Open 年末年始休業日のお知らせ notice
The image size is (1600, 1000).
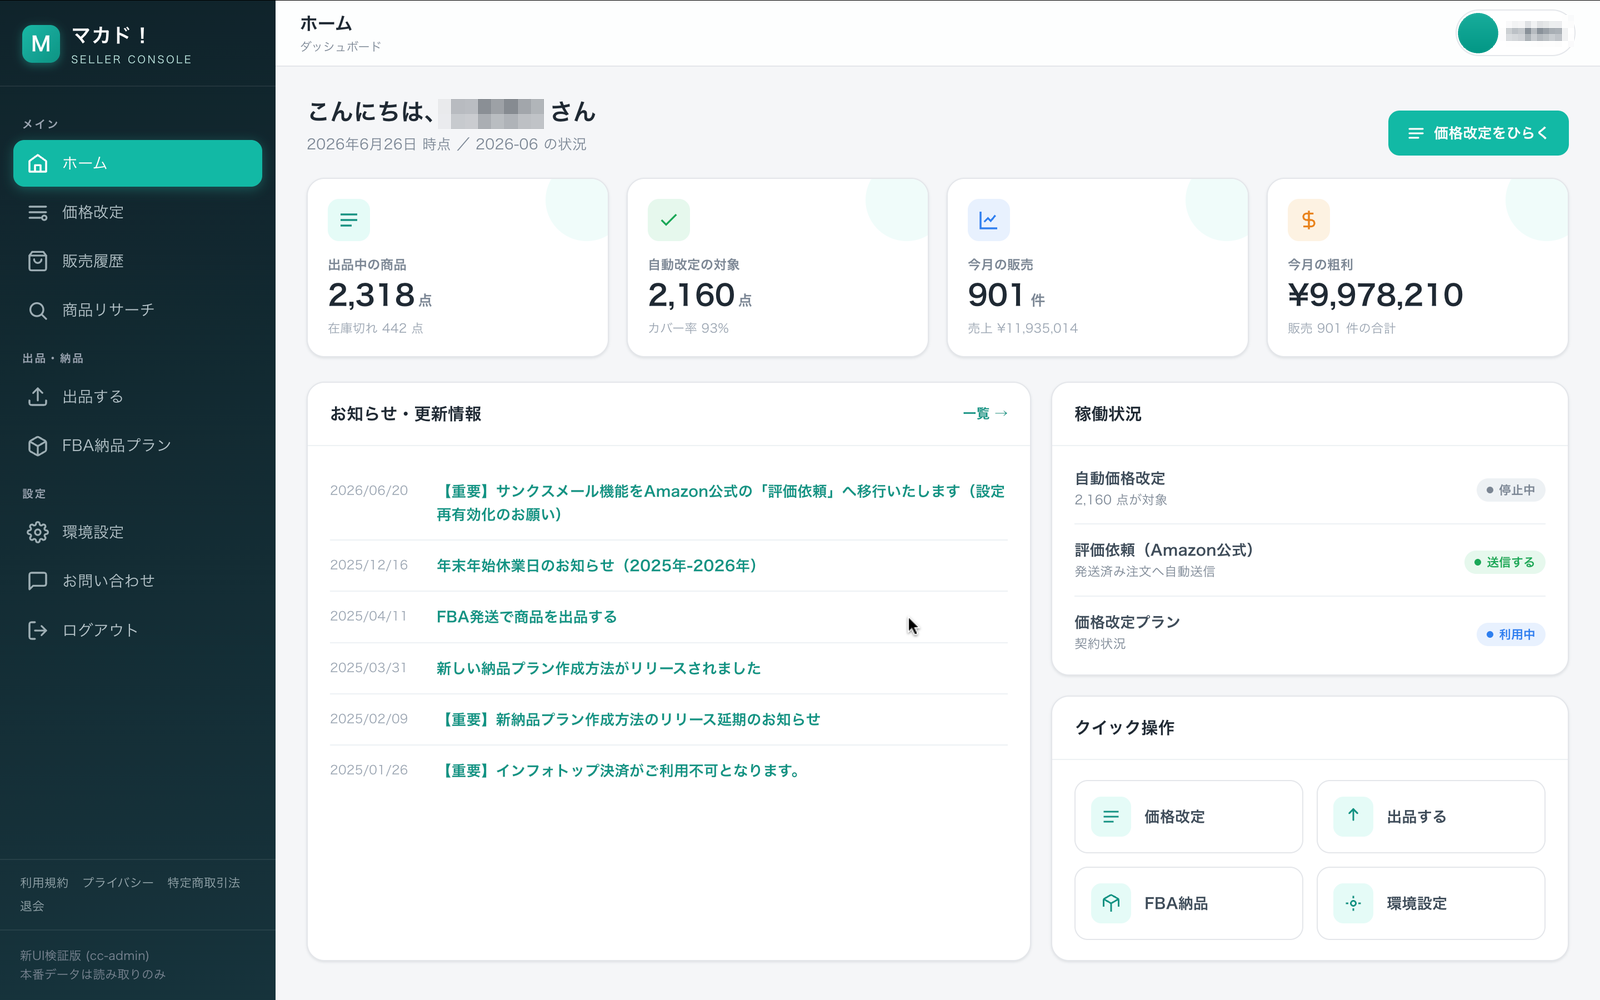coord(597,566)
